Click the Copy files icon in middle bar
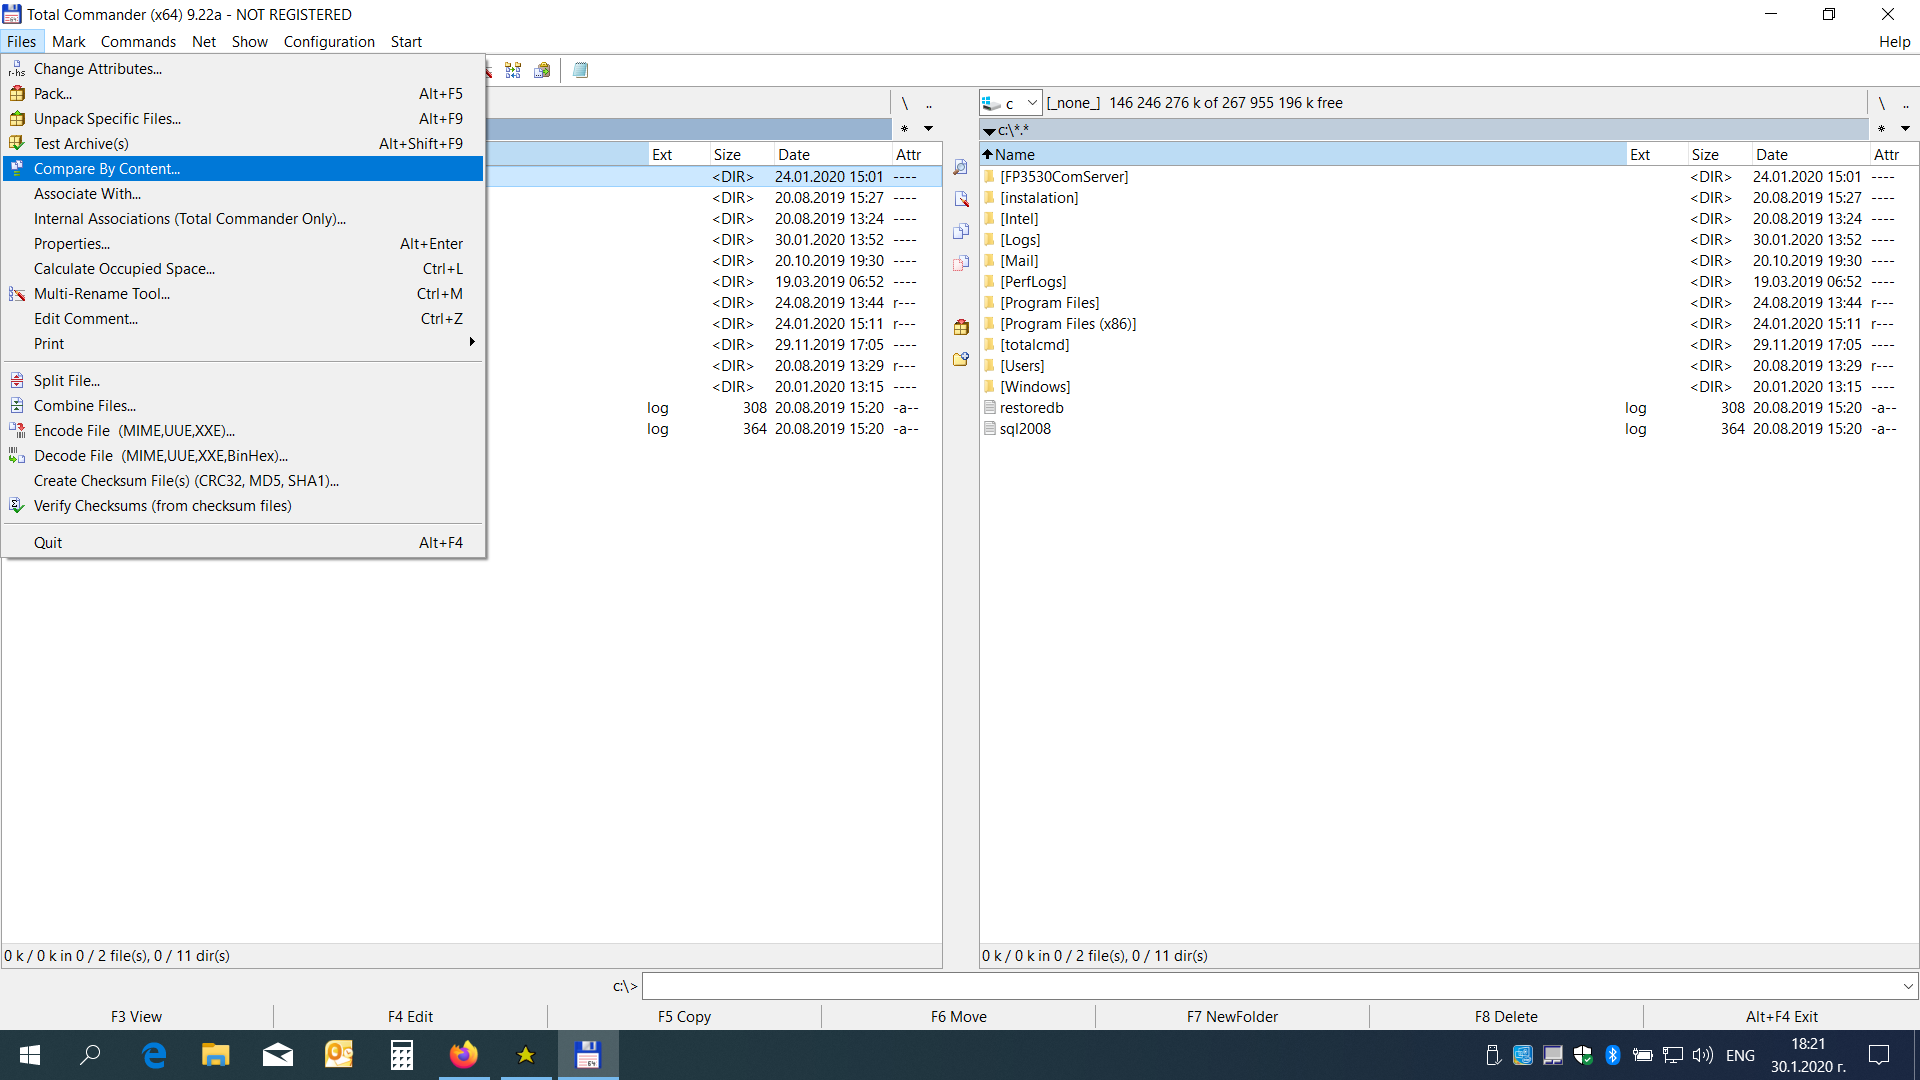Viewport: 1920px width, 1080px height. [x=961, y=231]
